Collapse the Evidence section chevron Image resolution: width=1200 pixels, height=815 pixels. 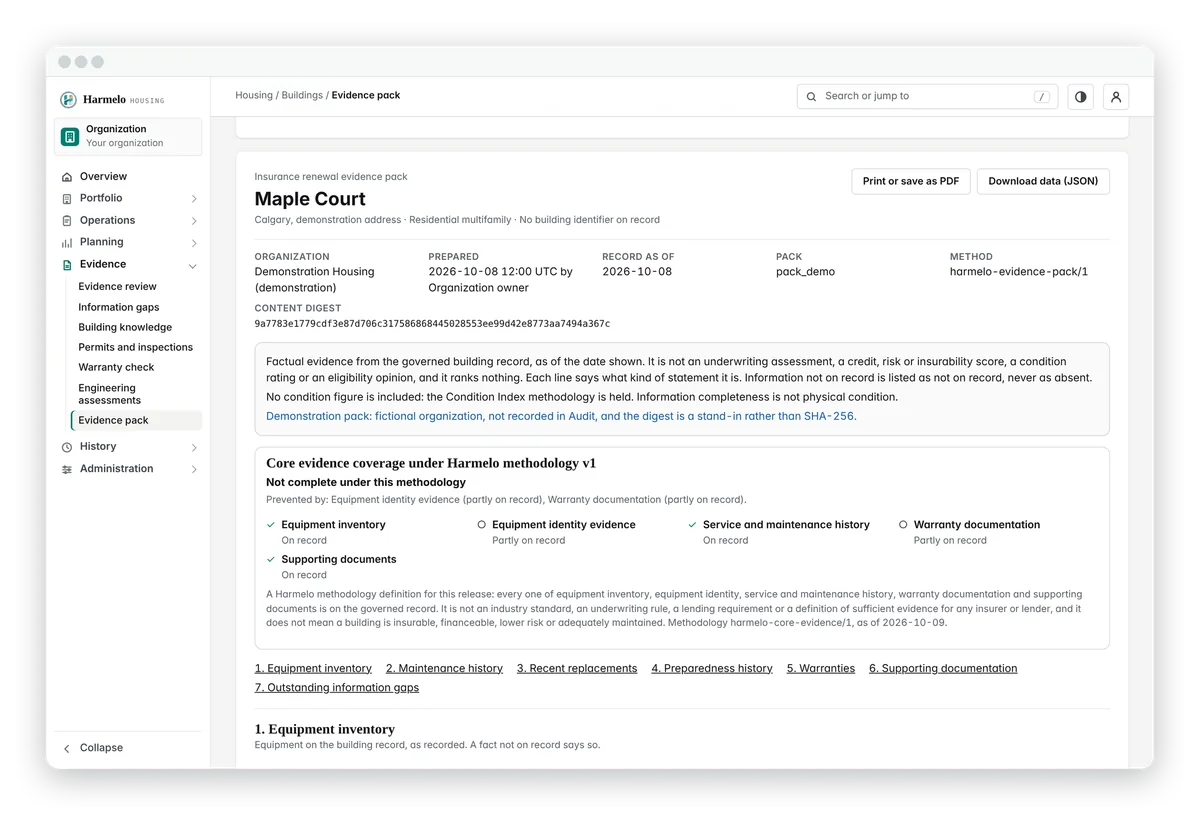pos(193,266)
